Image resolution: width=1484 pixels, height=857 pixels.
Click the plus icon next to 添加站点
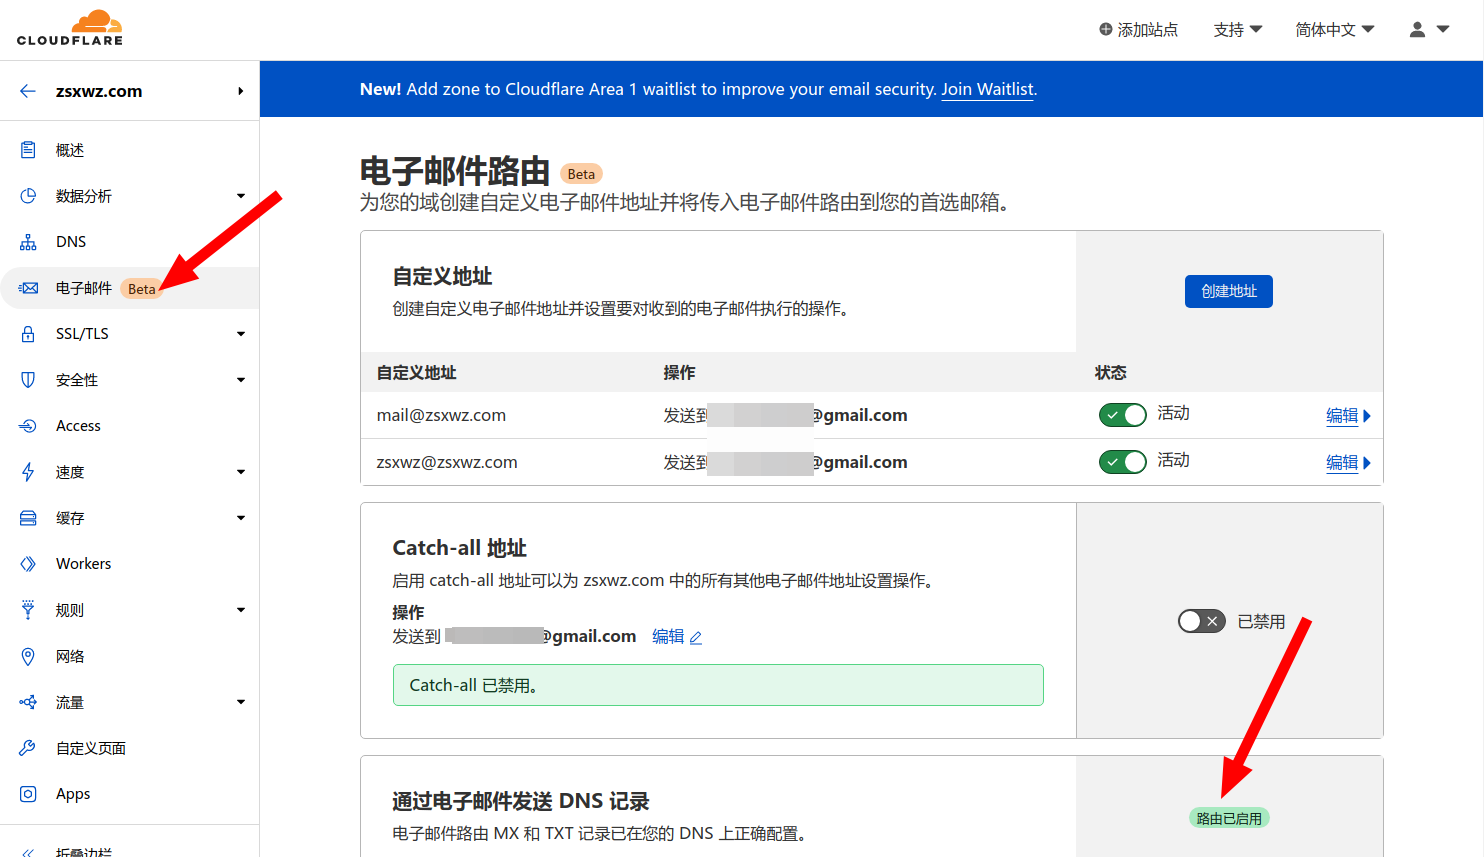coord(1106,29)
